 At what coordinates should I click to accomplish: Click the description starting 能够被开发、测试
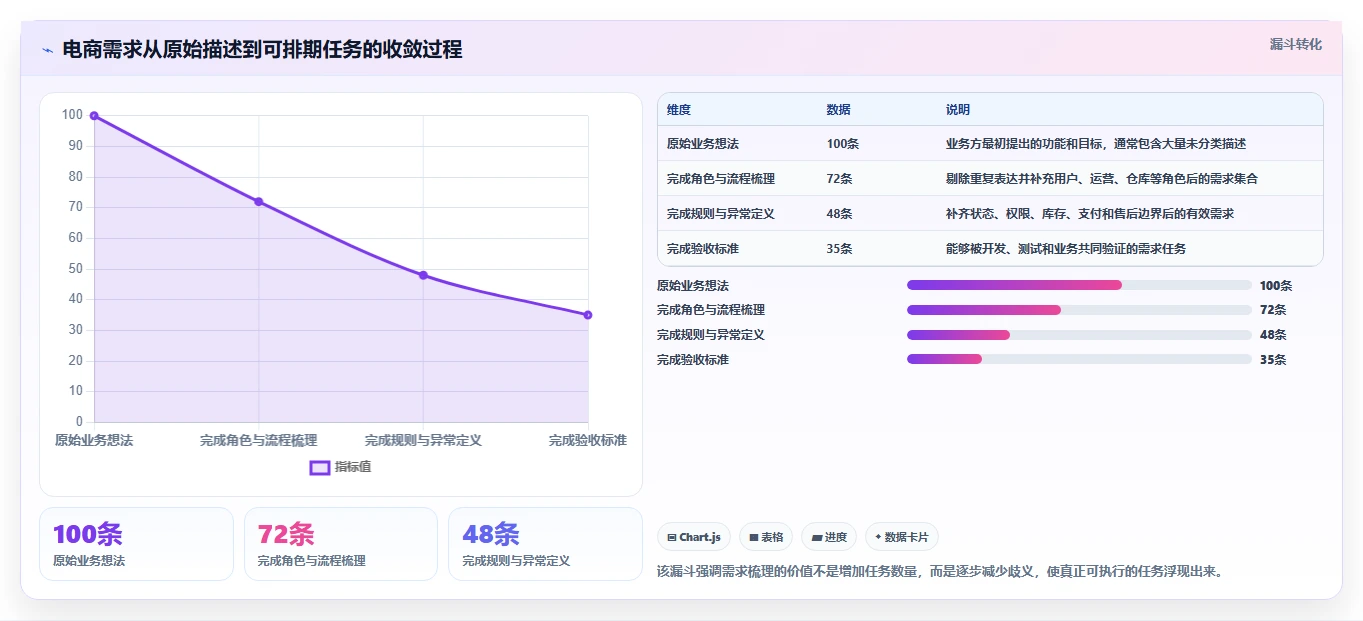[x=1066, y=249]
